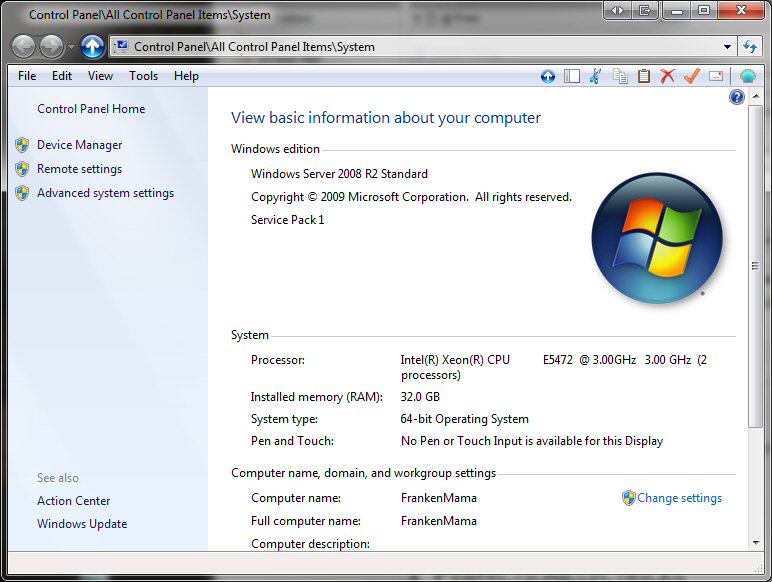772x582 pixels.
Task: Click the computer icon in the address bar
Action: [x=121, y=46]
